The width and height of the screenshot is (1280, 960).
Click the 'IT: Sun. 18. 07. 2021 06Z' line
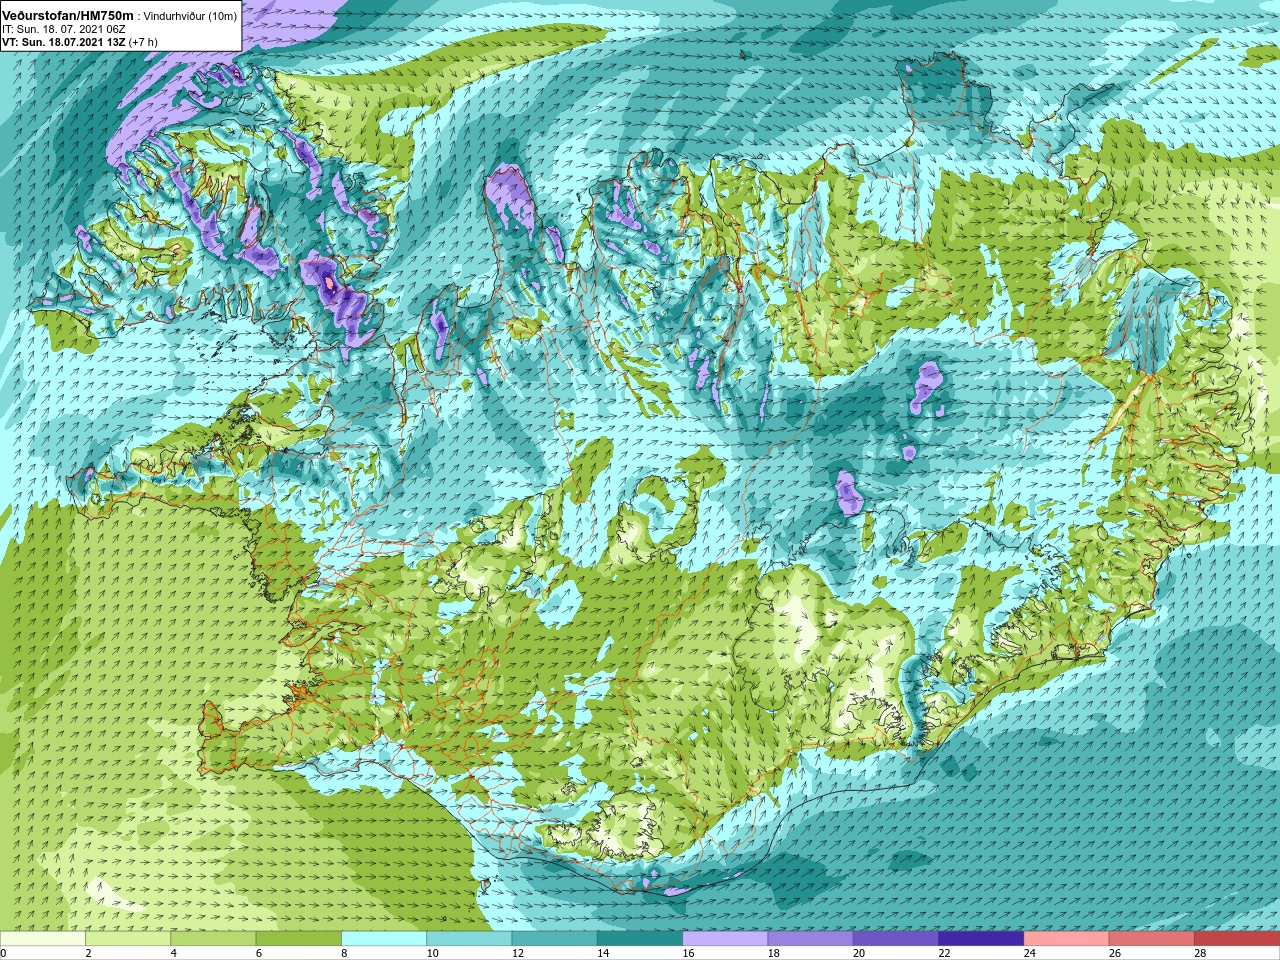coord(64,30)
